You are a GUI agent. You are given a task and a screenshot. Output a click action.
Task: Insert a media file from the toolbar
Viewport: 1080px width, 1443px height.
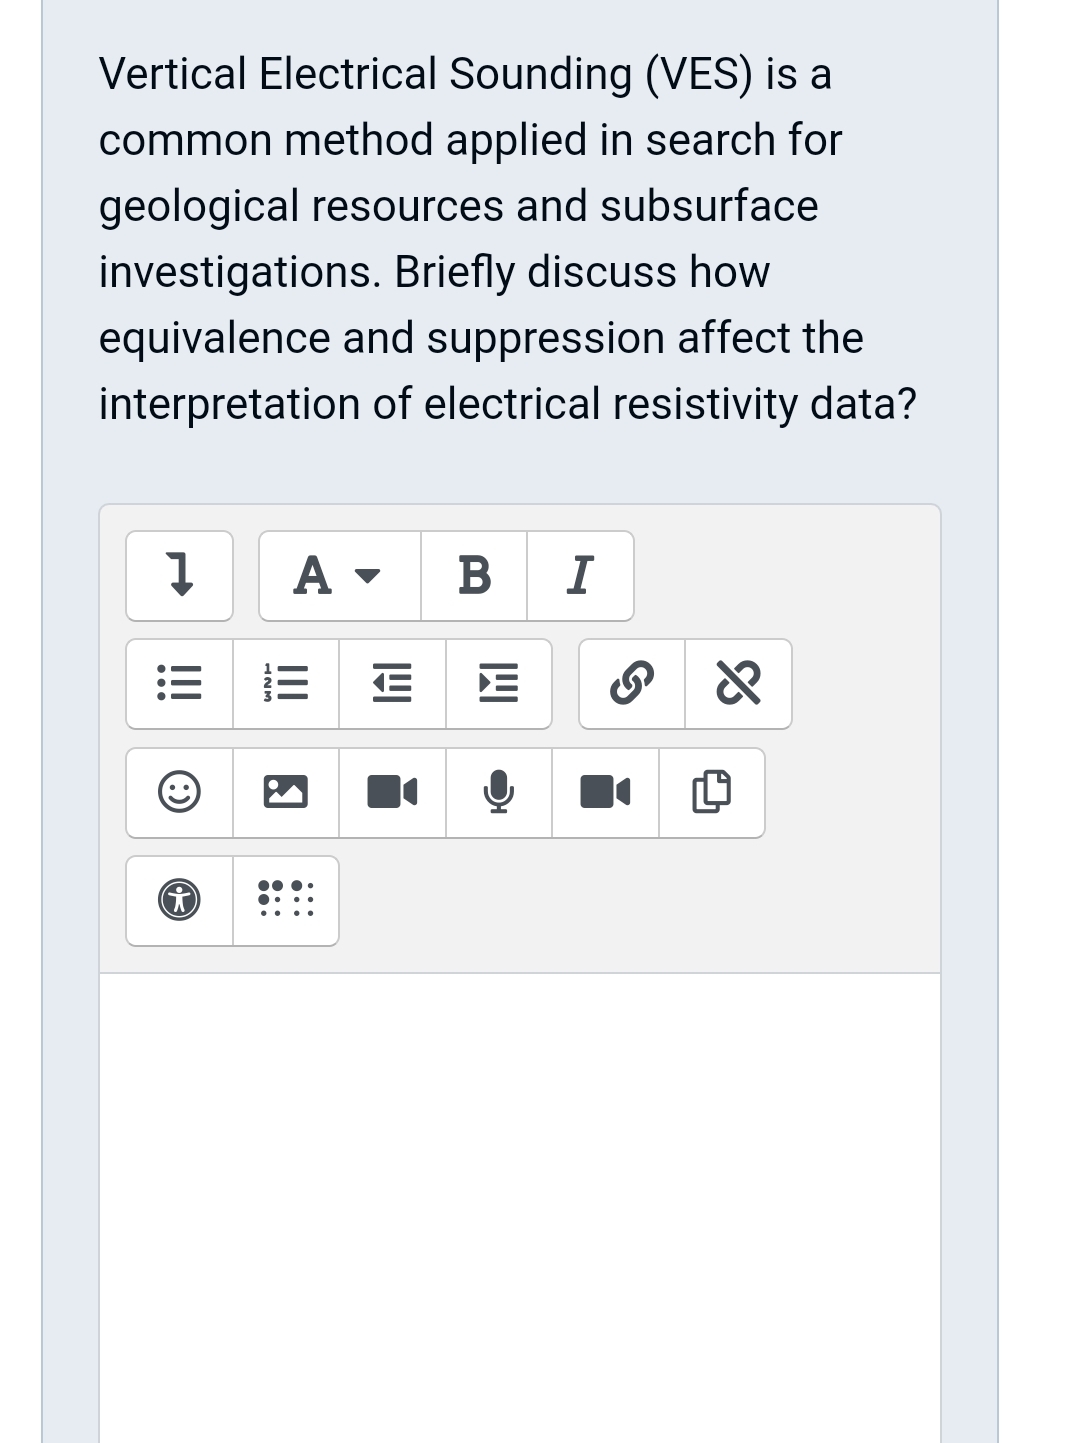pyautogui.click(x=392, y=793)
